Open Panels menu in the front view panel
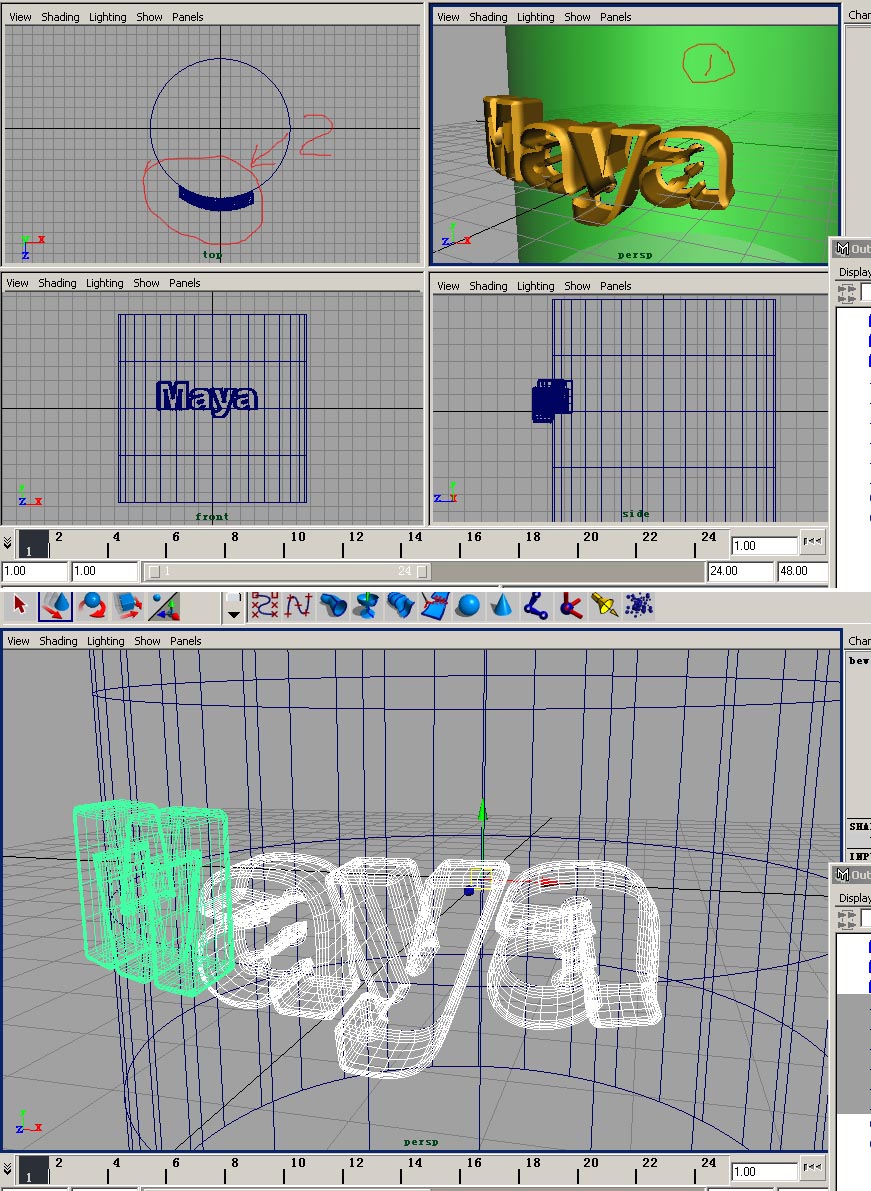This screenshot has height=1191, width=871. (185, 283)
